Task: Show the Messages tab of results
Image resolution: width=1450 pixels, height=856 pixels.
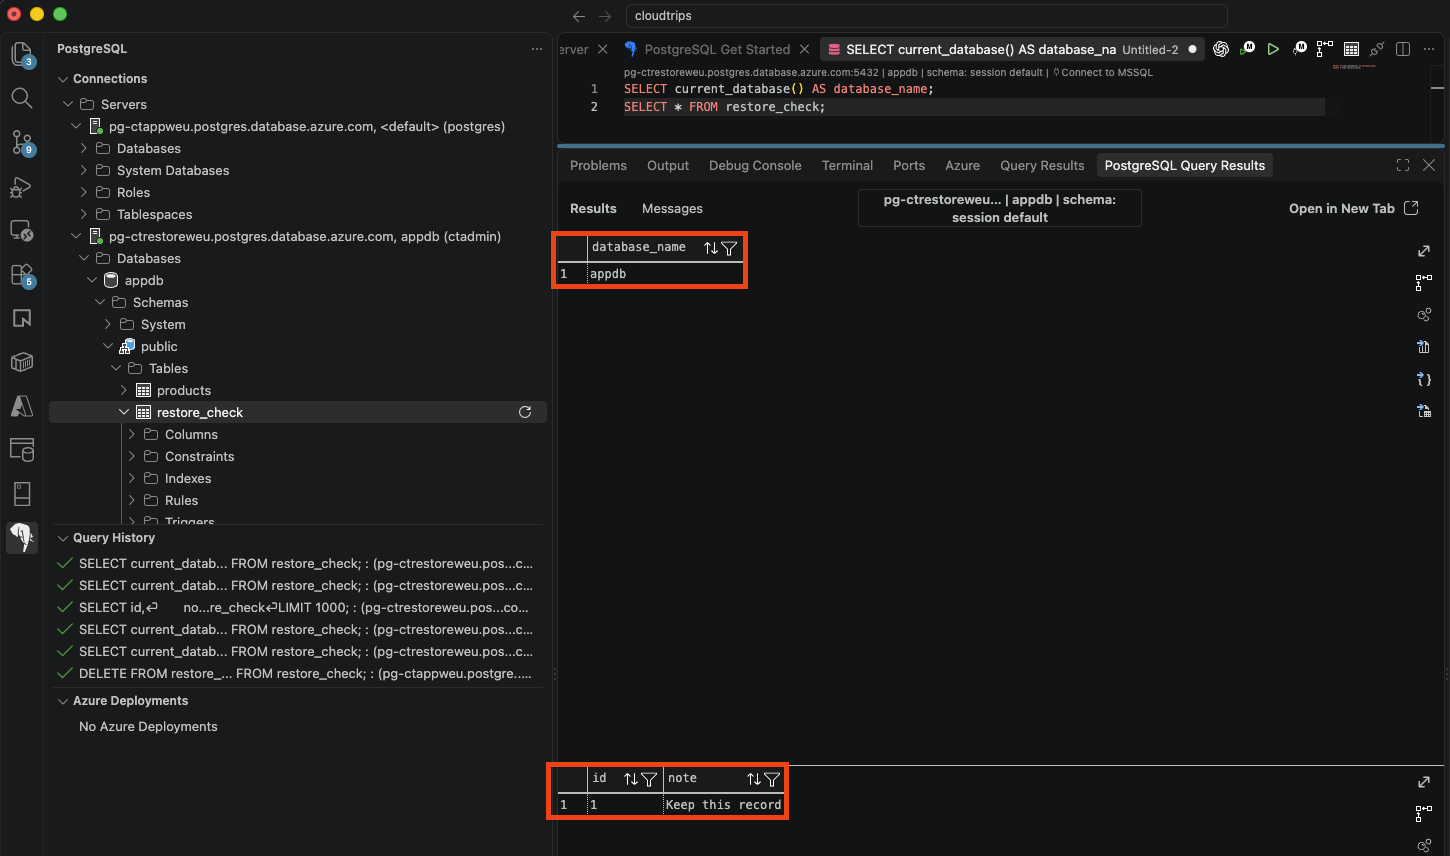Action: pos(672,209)
